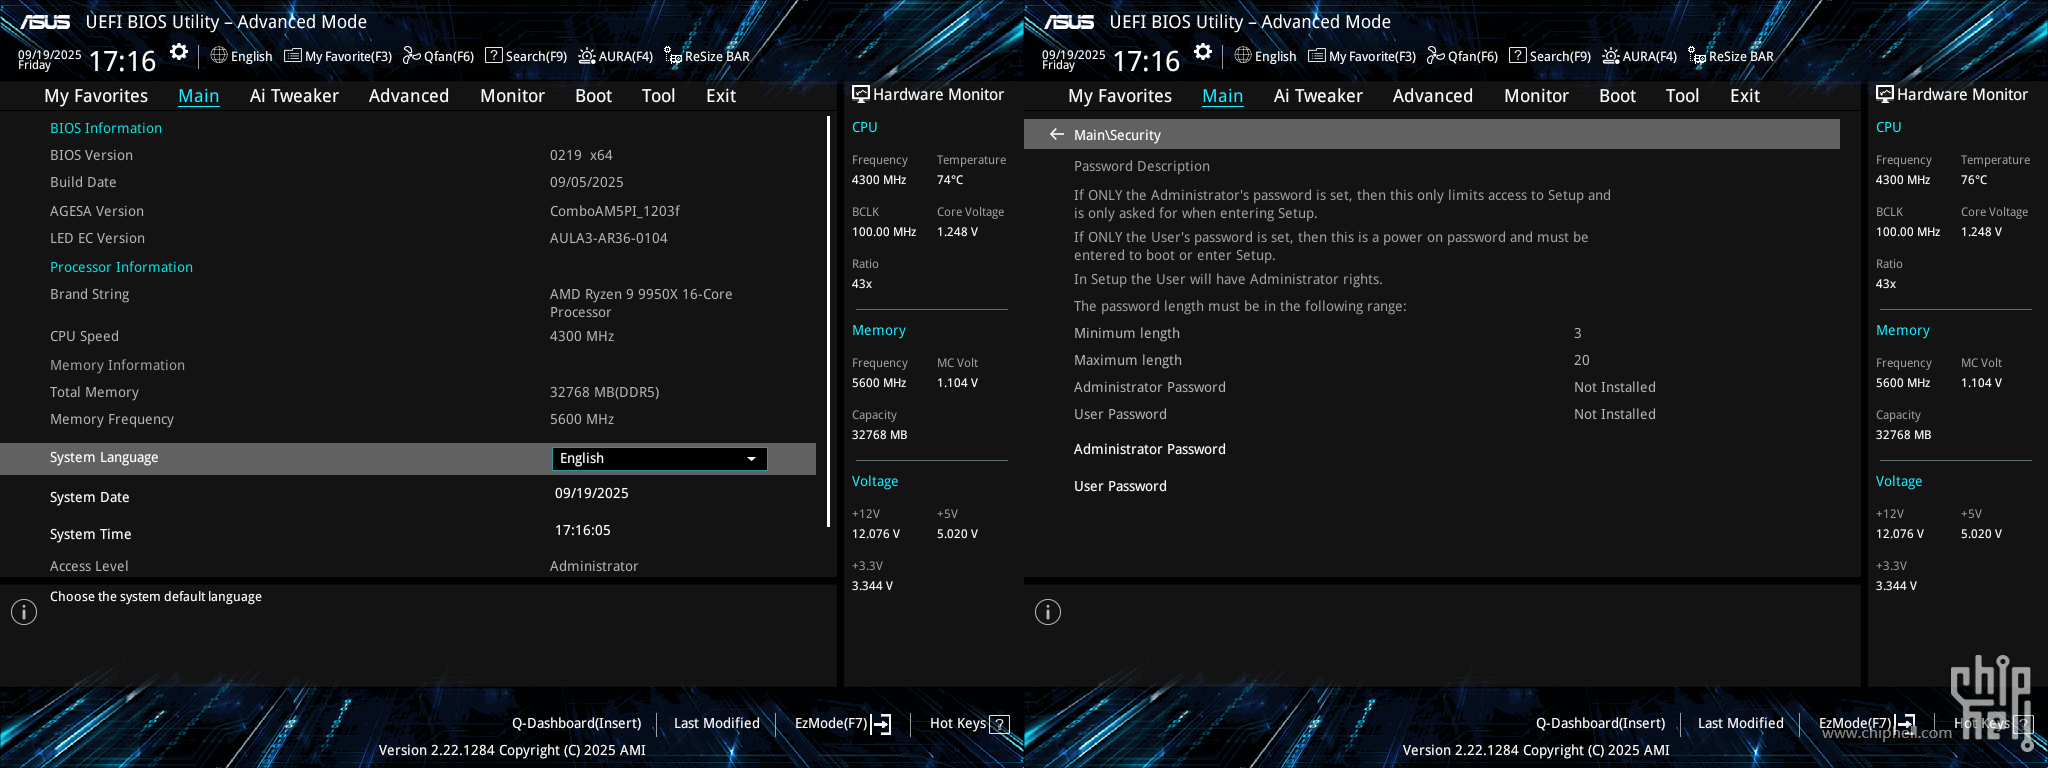Click Main tab on the BIOS Information screen
Viewport: 2048px width, 768px height.
(199, 96)
